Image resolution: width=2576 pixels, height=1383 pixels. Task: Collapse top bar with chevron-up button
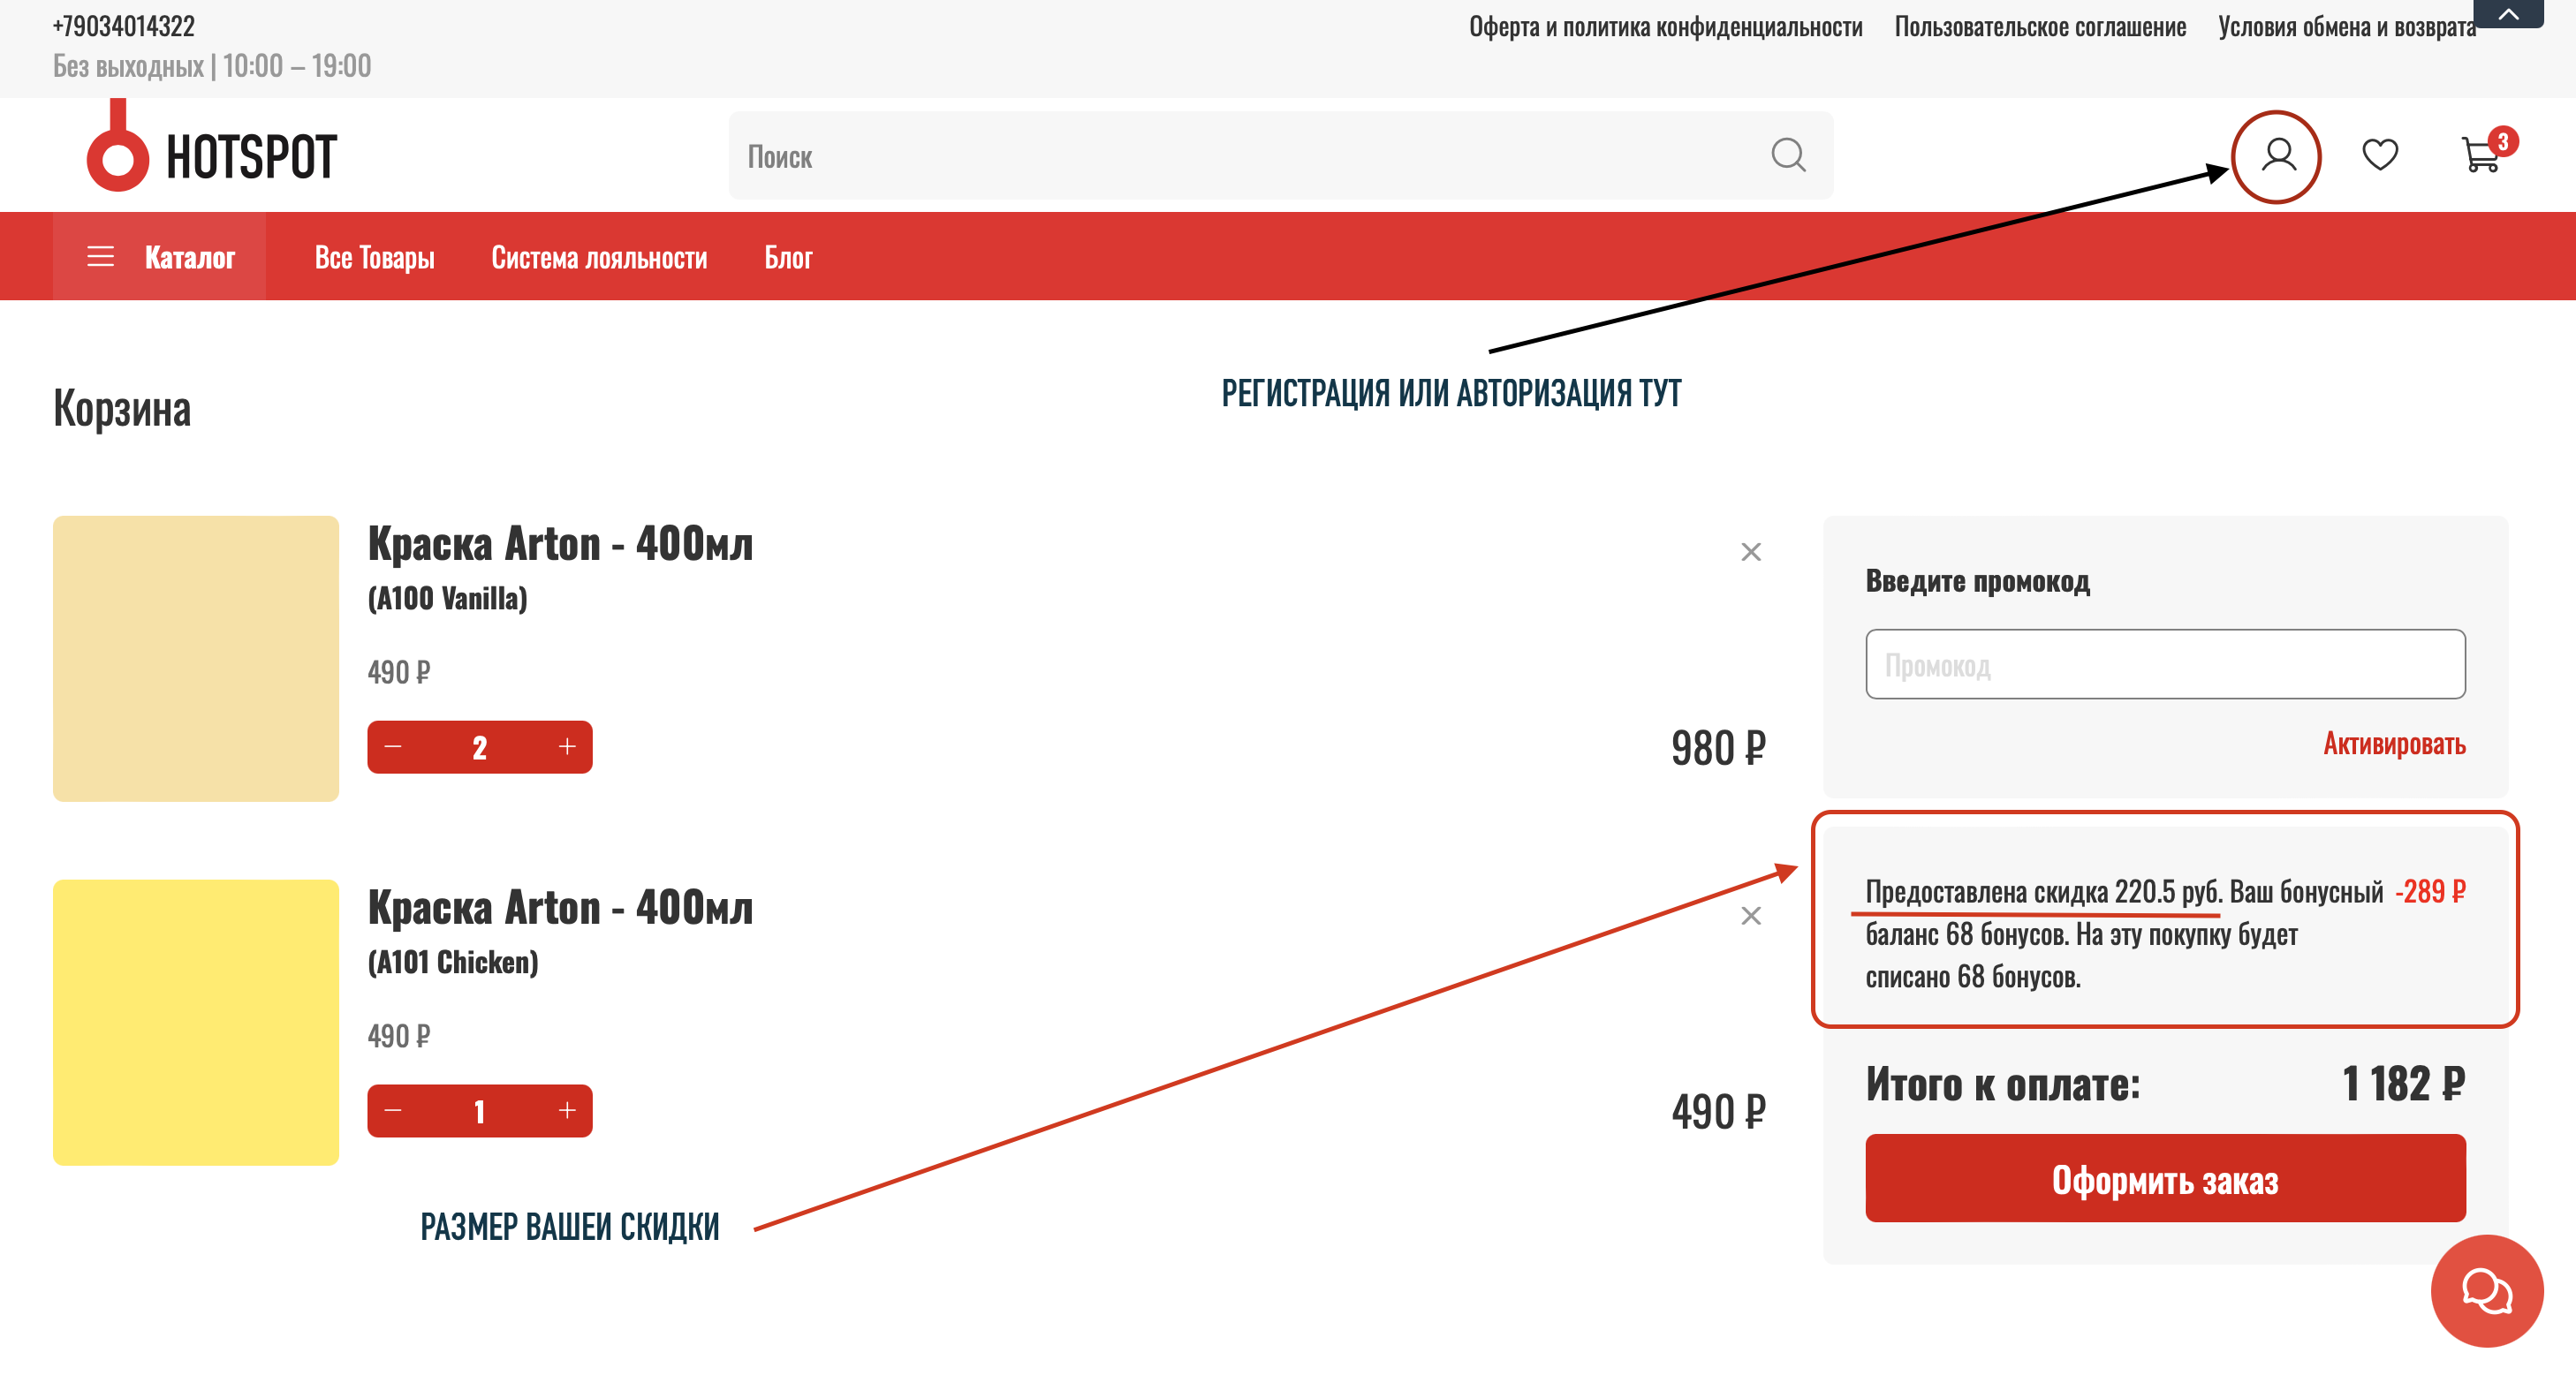click(x=2508, y=14)
